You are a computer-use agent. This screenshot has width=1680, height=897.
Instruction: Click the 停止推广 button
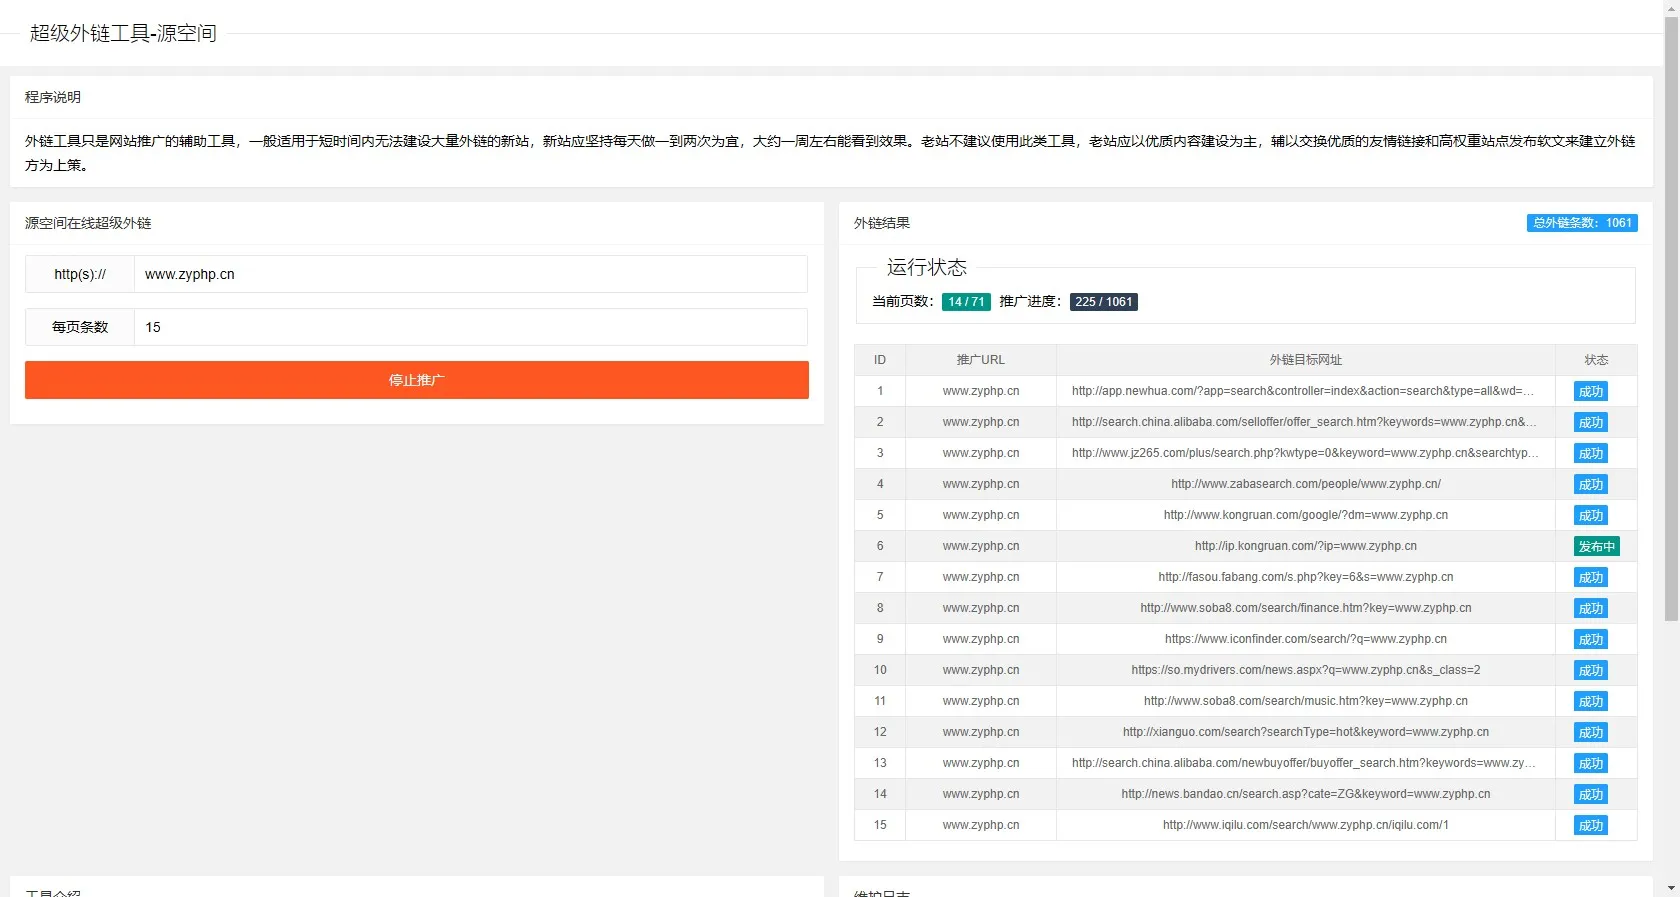click(x=417, y=380)
